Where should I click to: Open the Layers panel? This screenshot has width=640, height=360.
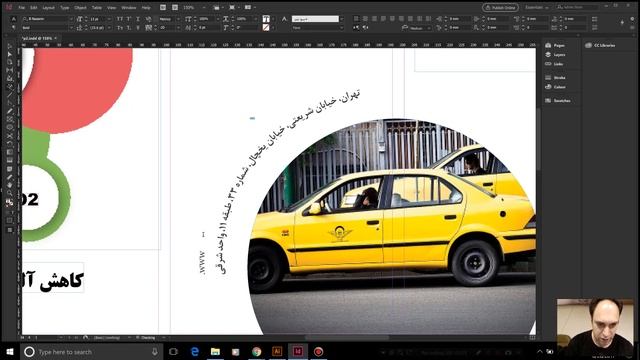coord(556,55)
